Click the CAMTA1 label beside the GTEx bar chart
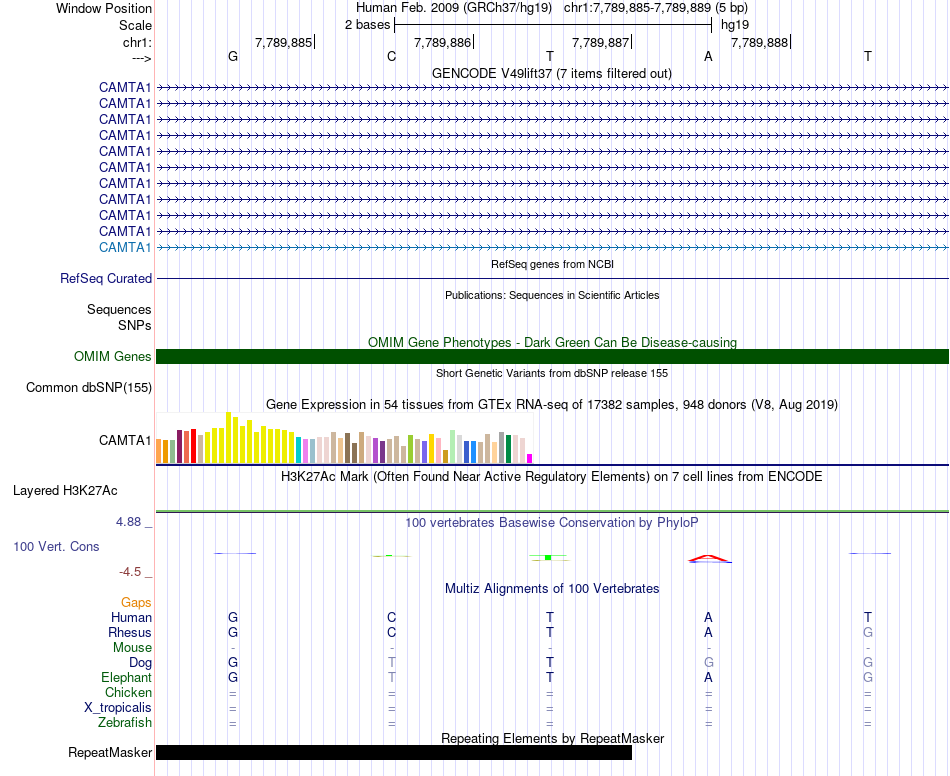950x776 pixels. point(125,440)
